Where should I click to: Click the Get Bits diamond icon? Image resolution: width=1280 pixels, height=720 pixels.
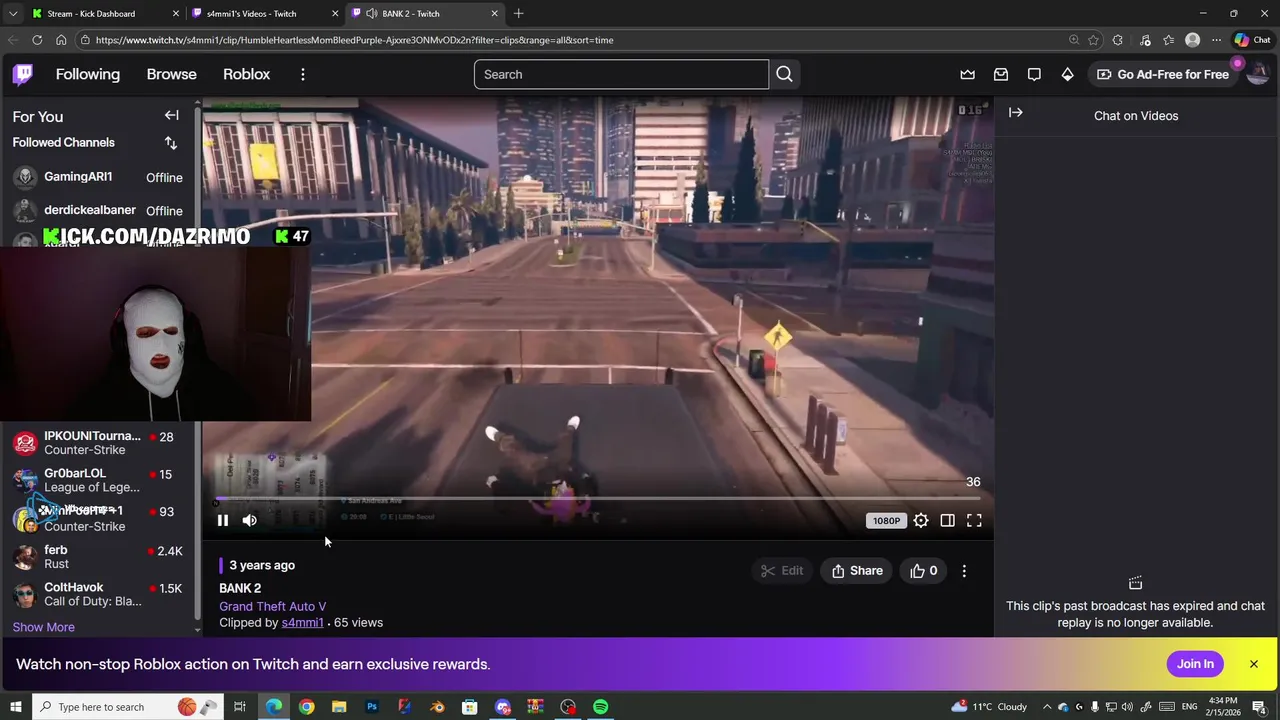pyautogui.click(x=1067, y=74)
